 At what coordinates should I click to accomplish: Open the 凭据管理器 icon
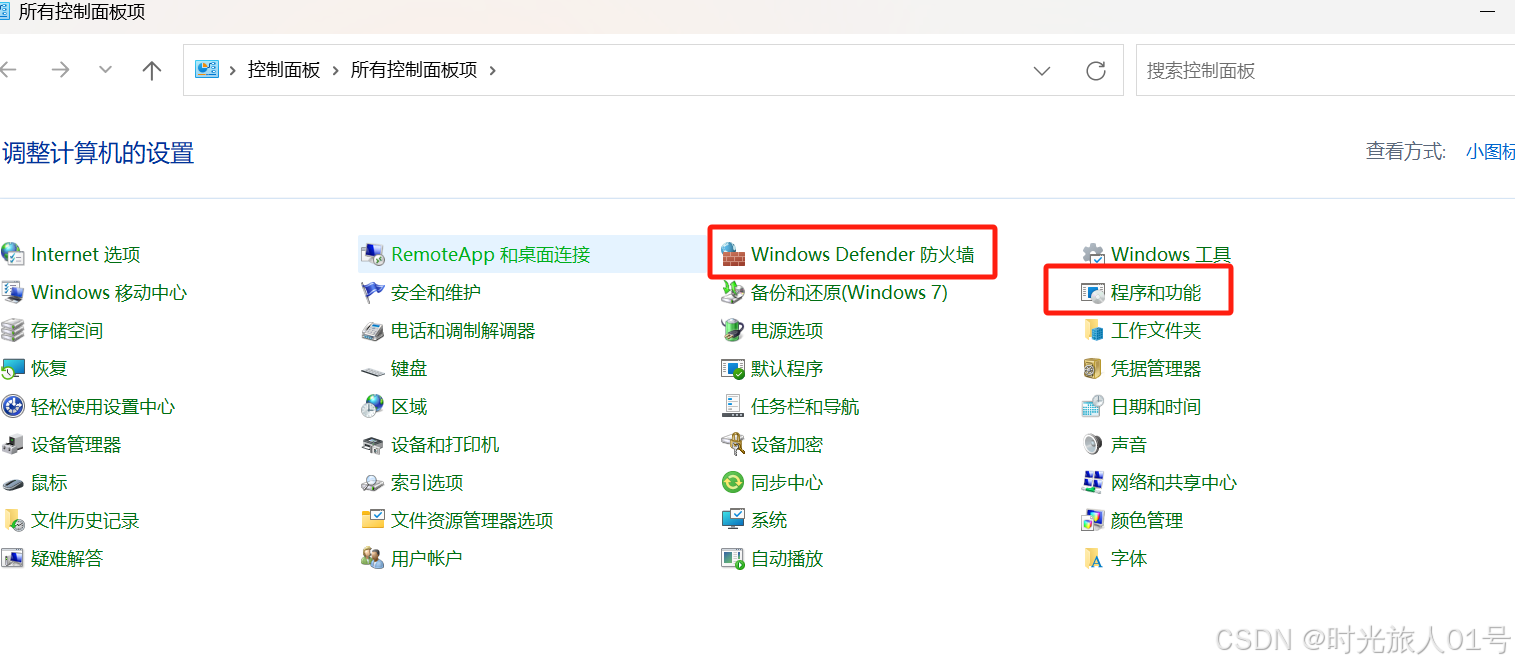pos(1094,368)
